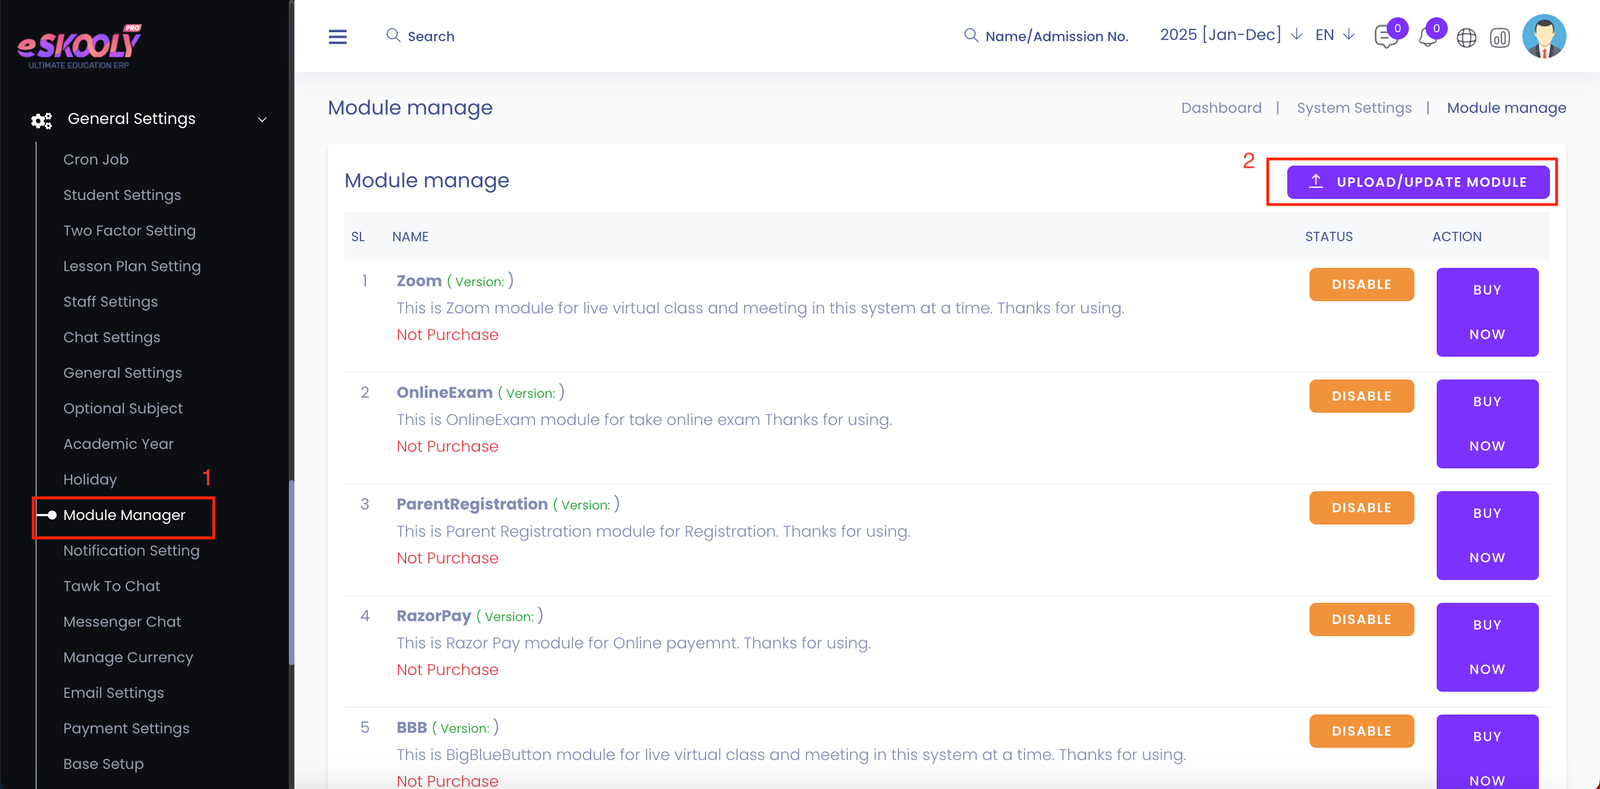Screen dimensions: 1600x789
Task: Open the 2025 [Jan-Dec] academic year dropdown
Action: tap(1230, 35)
